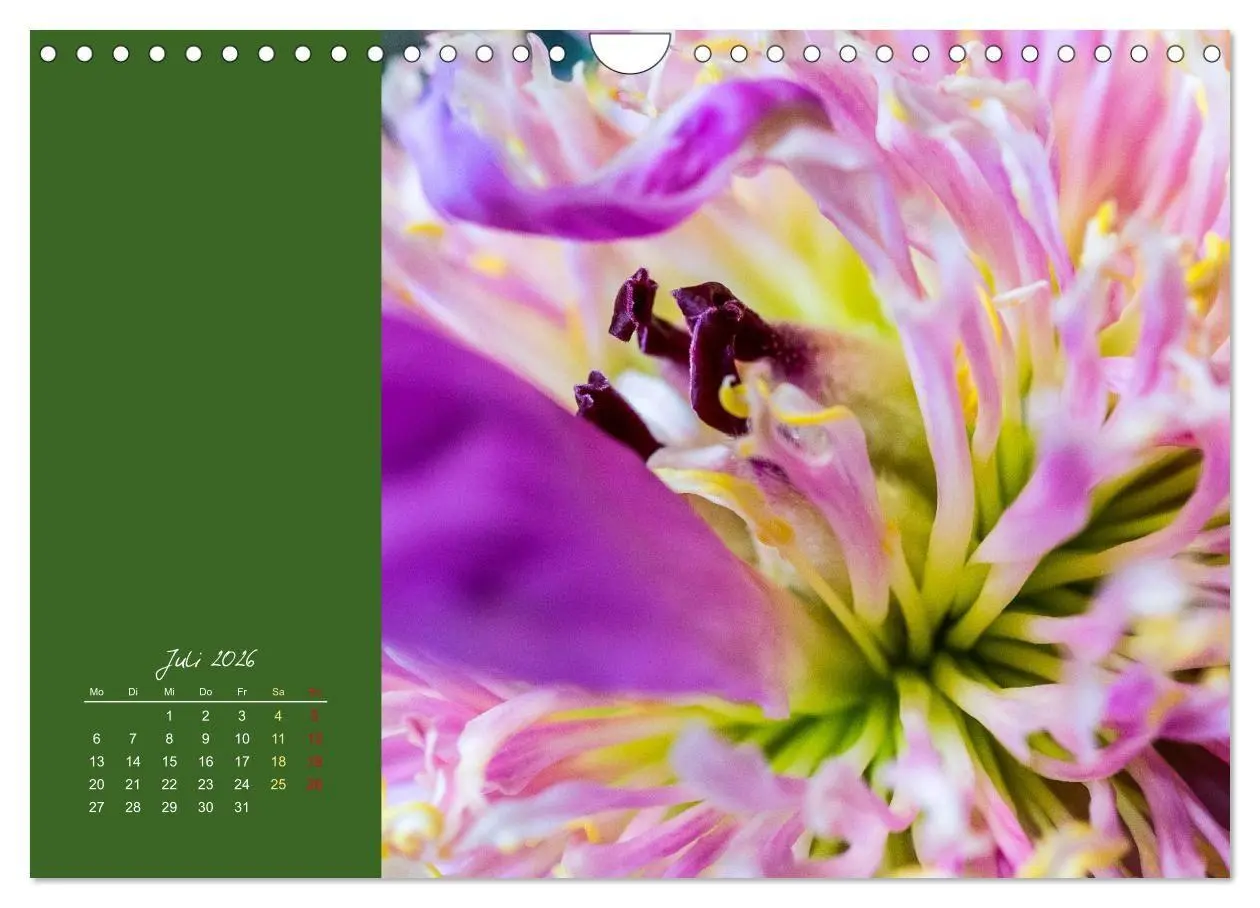Screen dimensions: 1260x908
Task: Click Saturday date 4
Action: click(278, 716)
